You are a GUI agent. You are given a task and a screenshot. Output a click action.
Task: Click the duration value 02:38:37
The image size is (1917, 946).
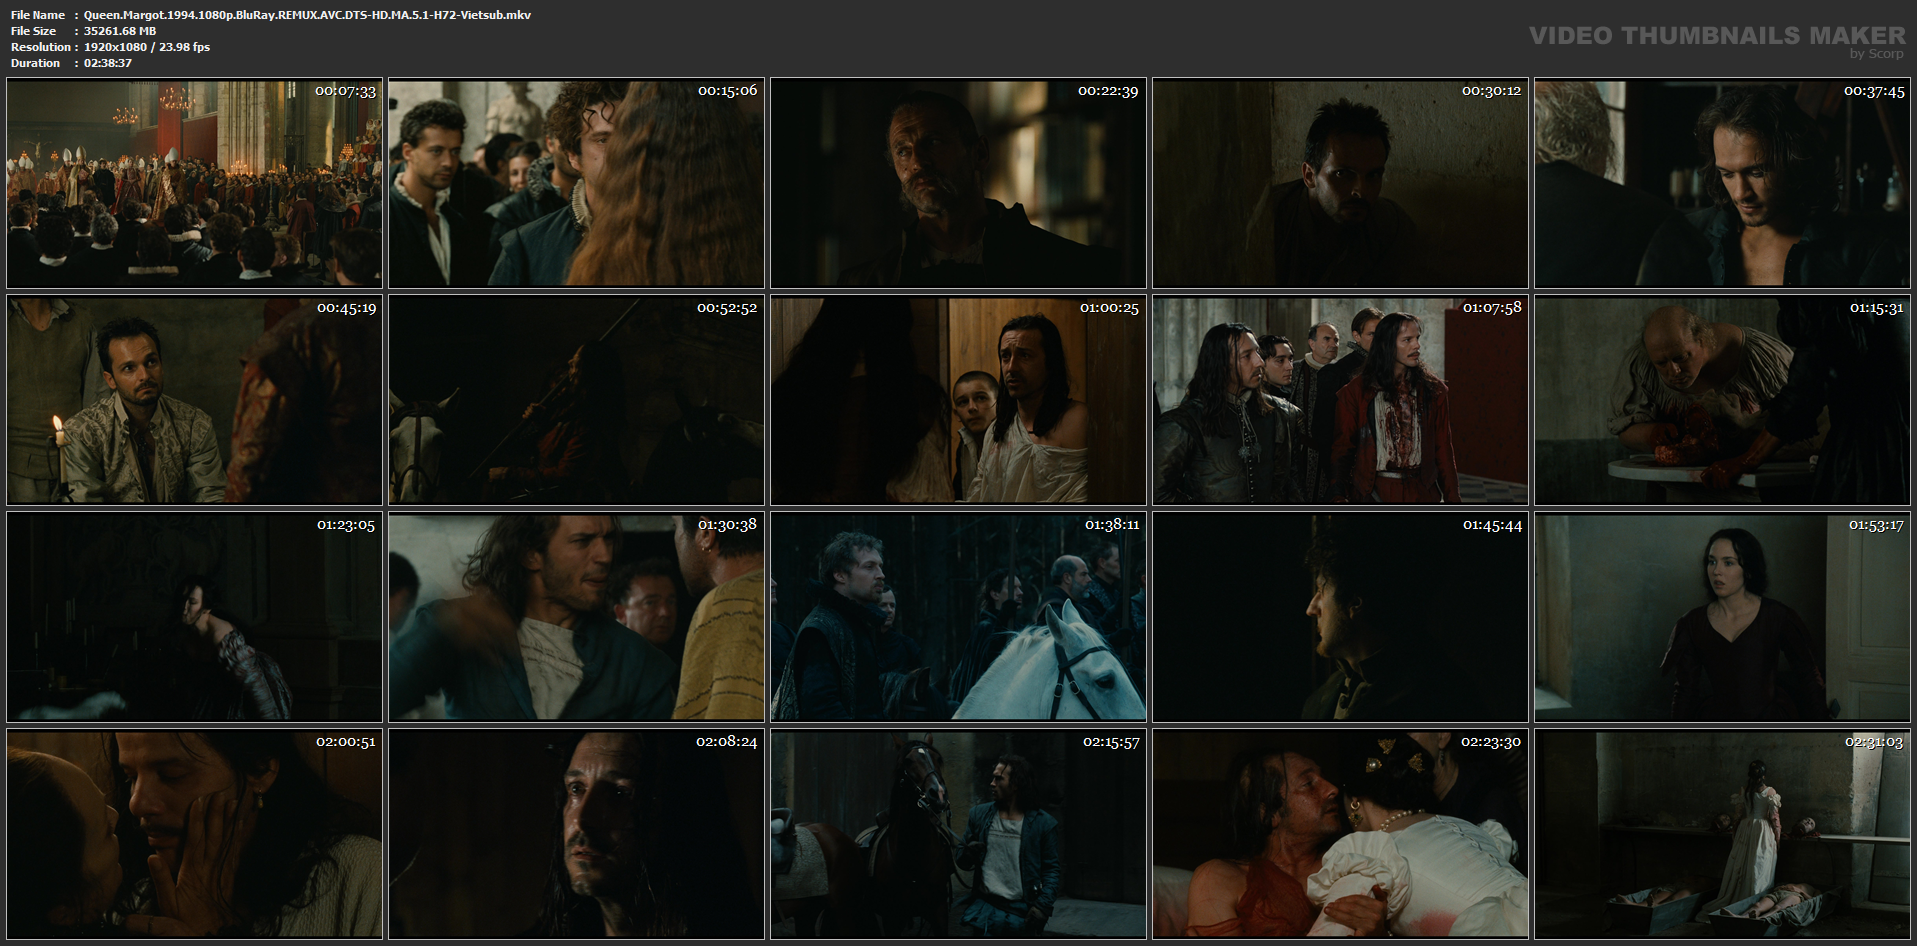click(108, 63)
